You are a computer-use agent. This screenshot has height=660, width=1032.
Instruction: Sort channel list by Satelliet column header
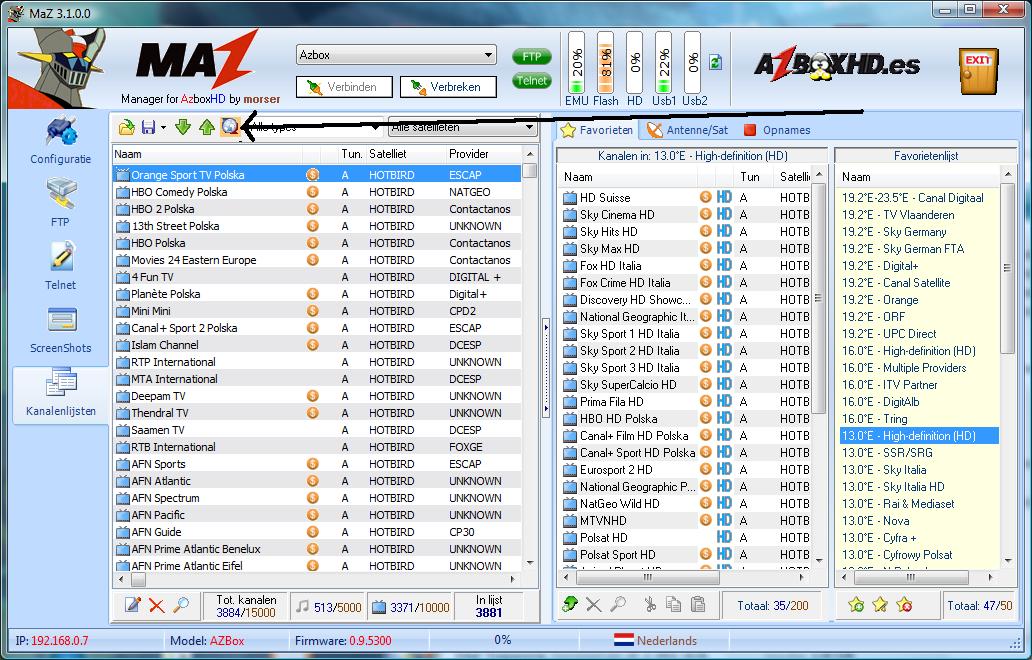[x=406, y=154]
